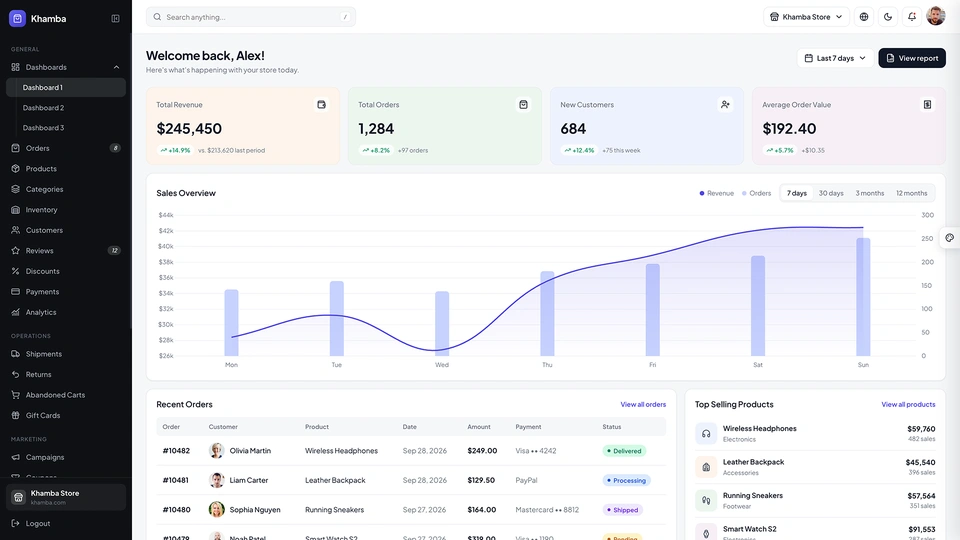This screenshot has width=960, height=540.
Task: Open Customers from the sidebar
Action: pyautogui.click(x=66, y=230)
